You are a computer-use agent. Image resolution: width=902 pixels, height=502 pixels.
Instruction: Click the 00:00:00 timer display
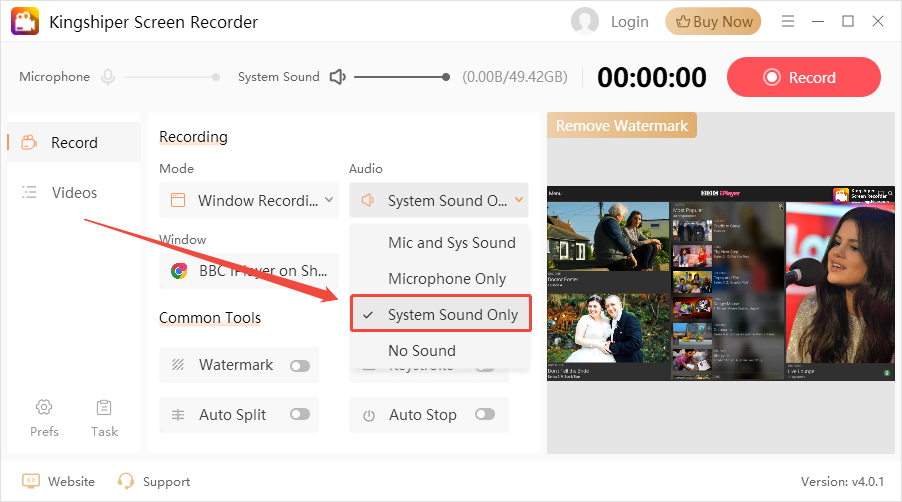[x=652, y=77]
